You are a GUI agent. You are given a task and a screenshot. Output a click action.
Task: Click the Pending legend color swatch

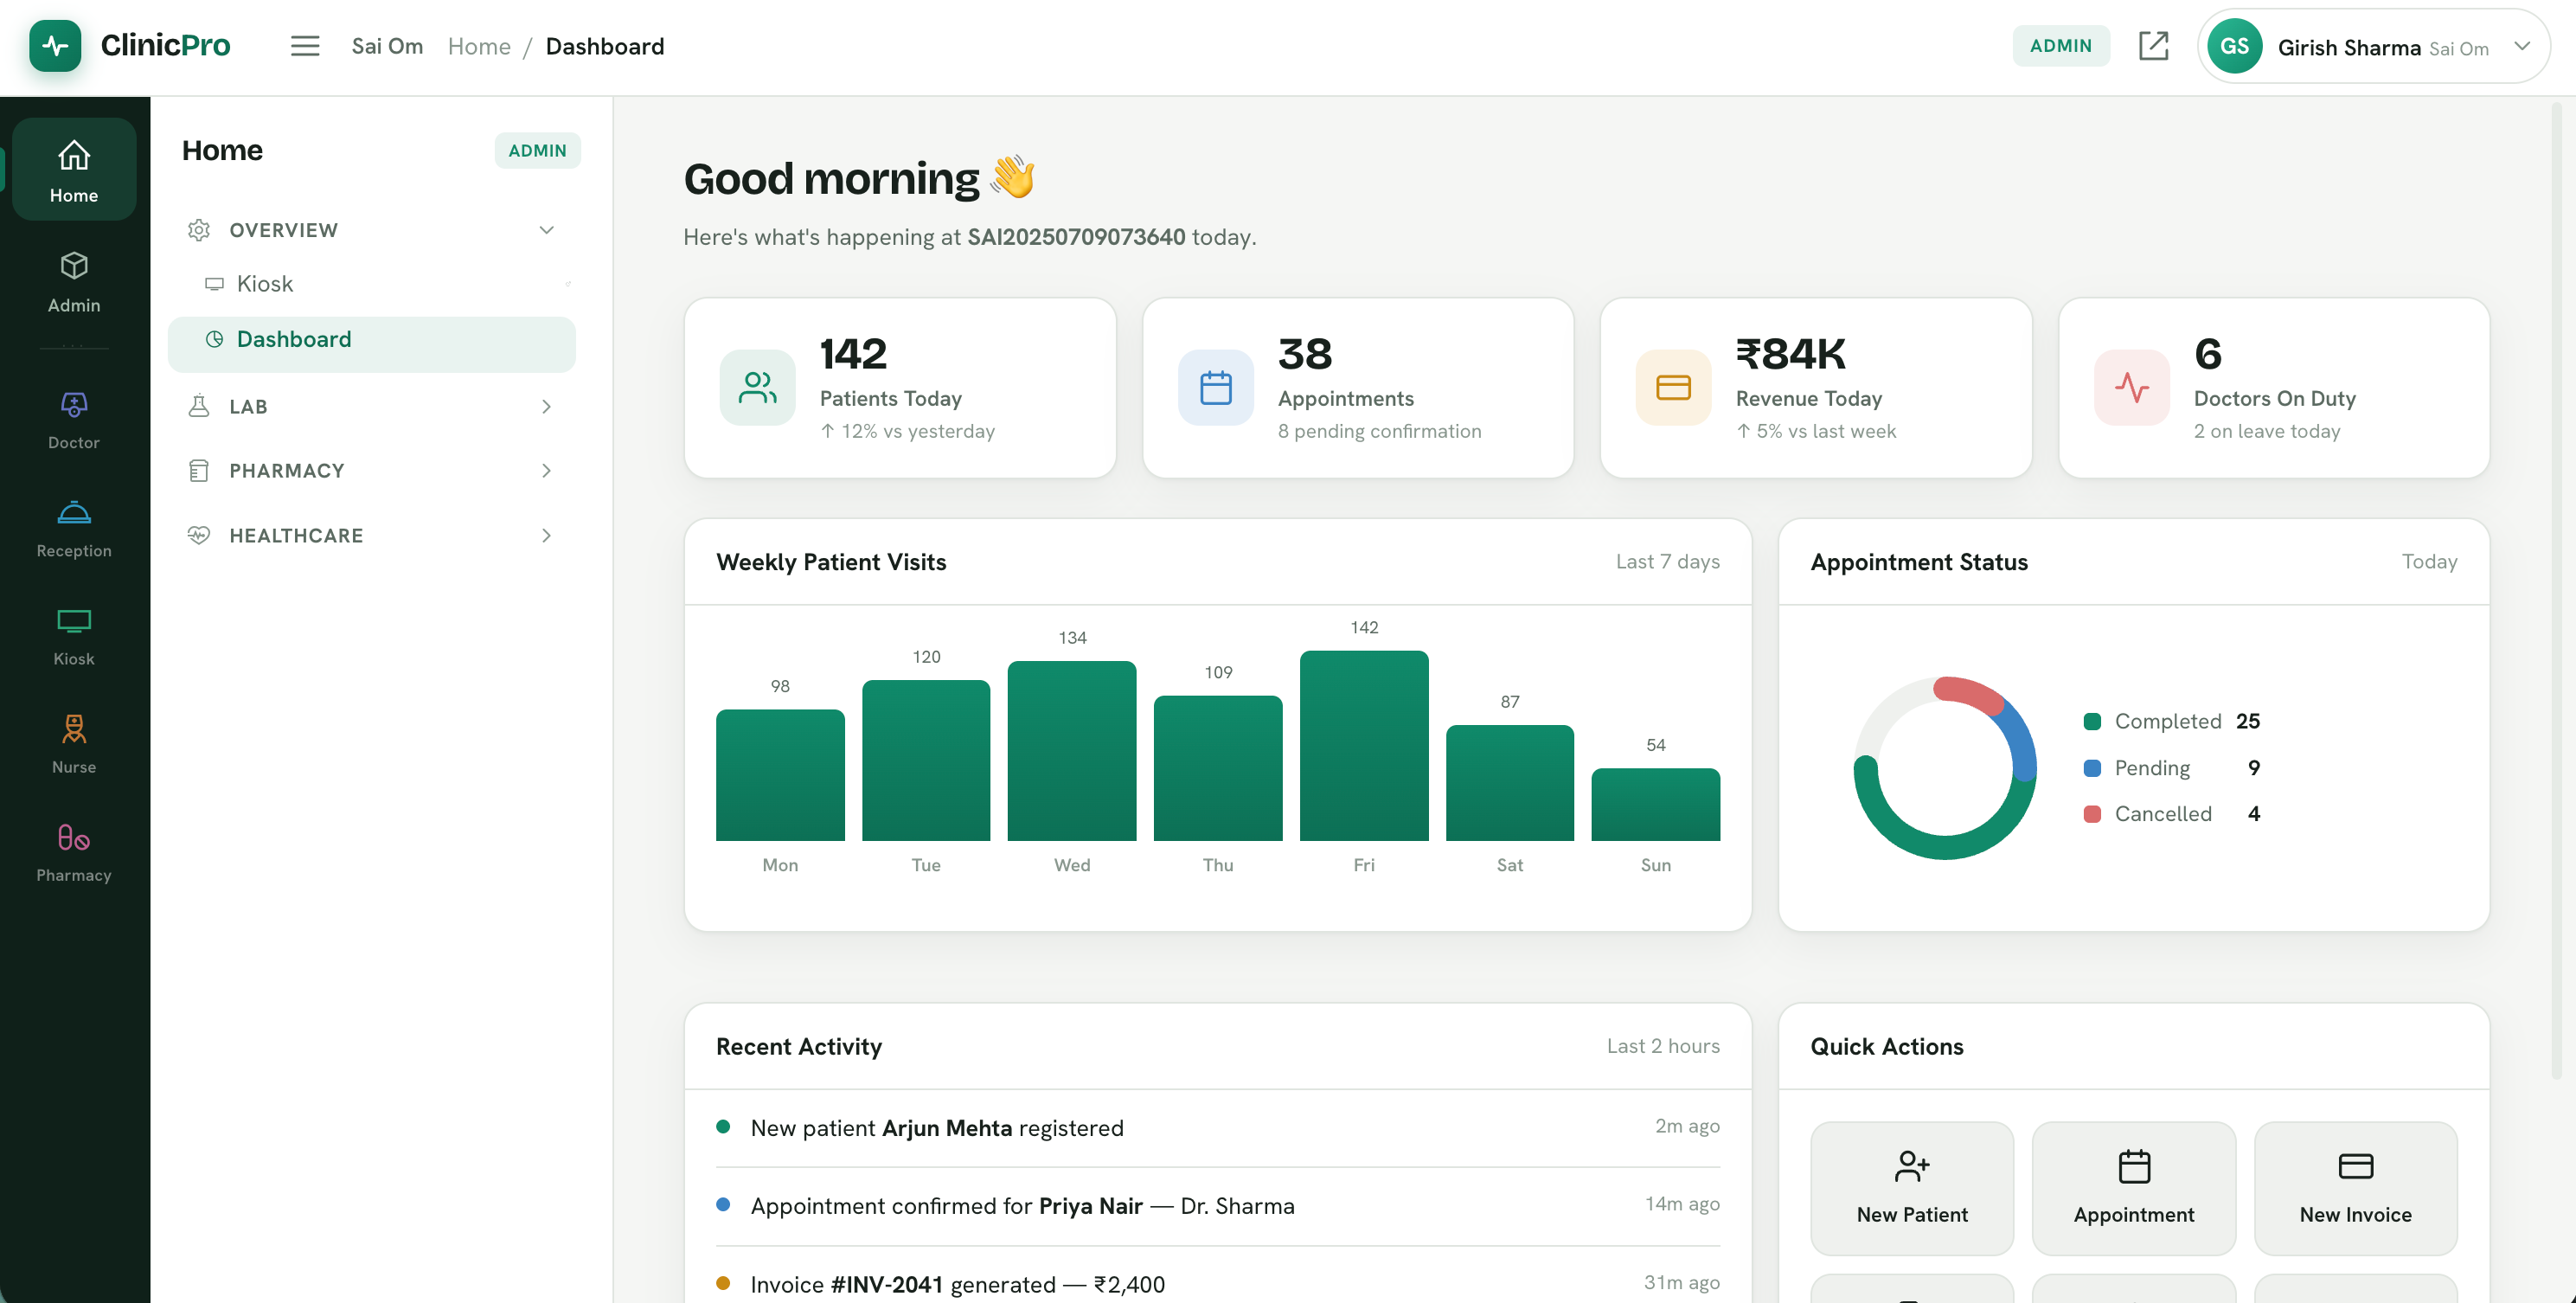coord(2092,768)
